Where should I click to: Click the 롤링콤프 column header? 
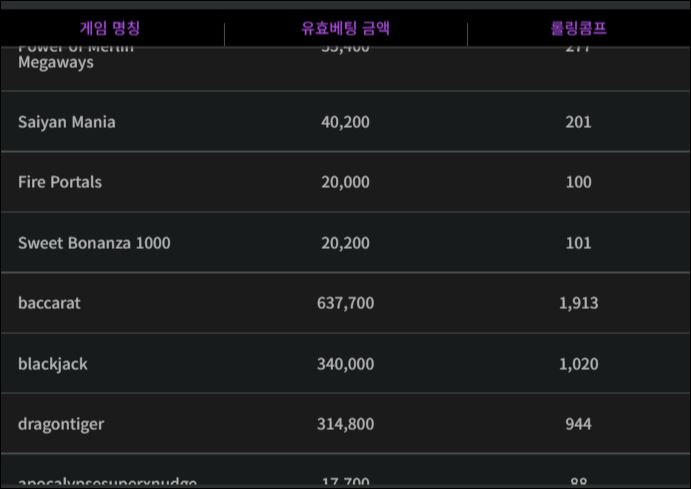click(x=578, y=28)
